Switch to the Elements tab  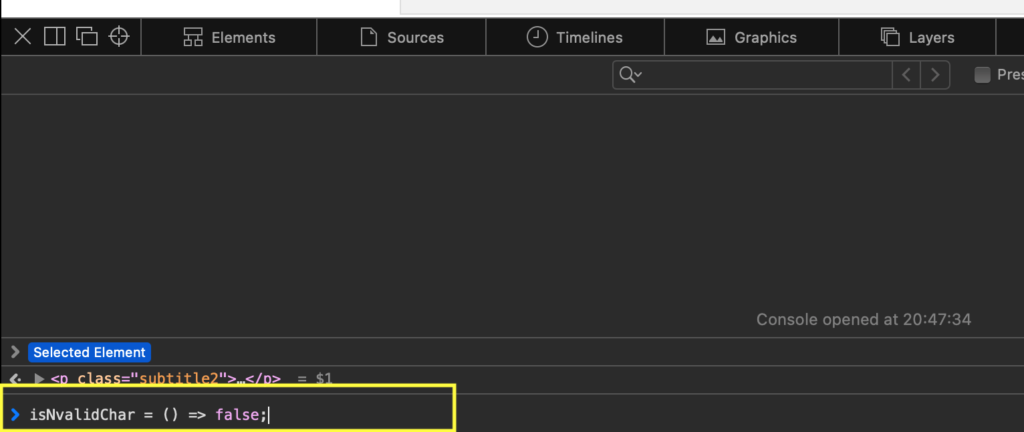229,37
